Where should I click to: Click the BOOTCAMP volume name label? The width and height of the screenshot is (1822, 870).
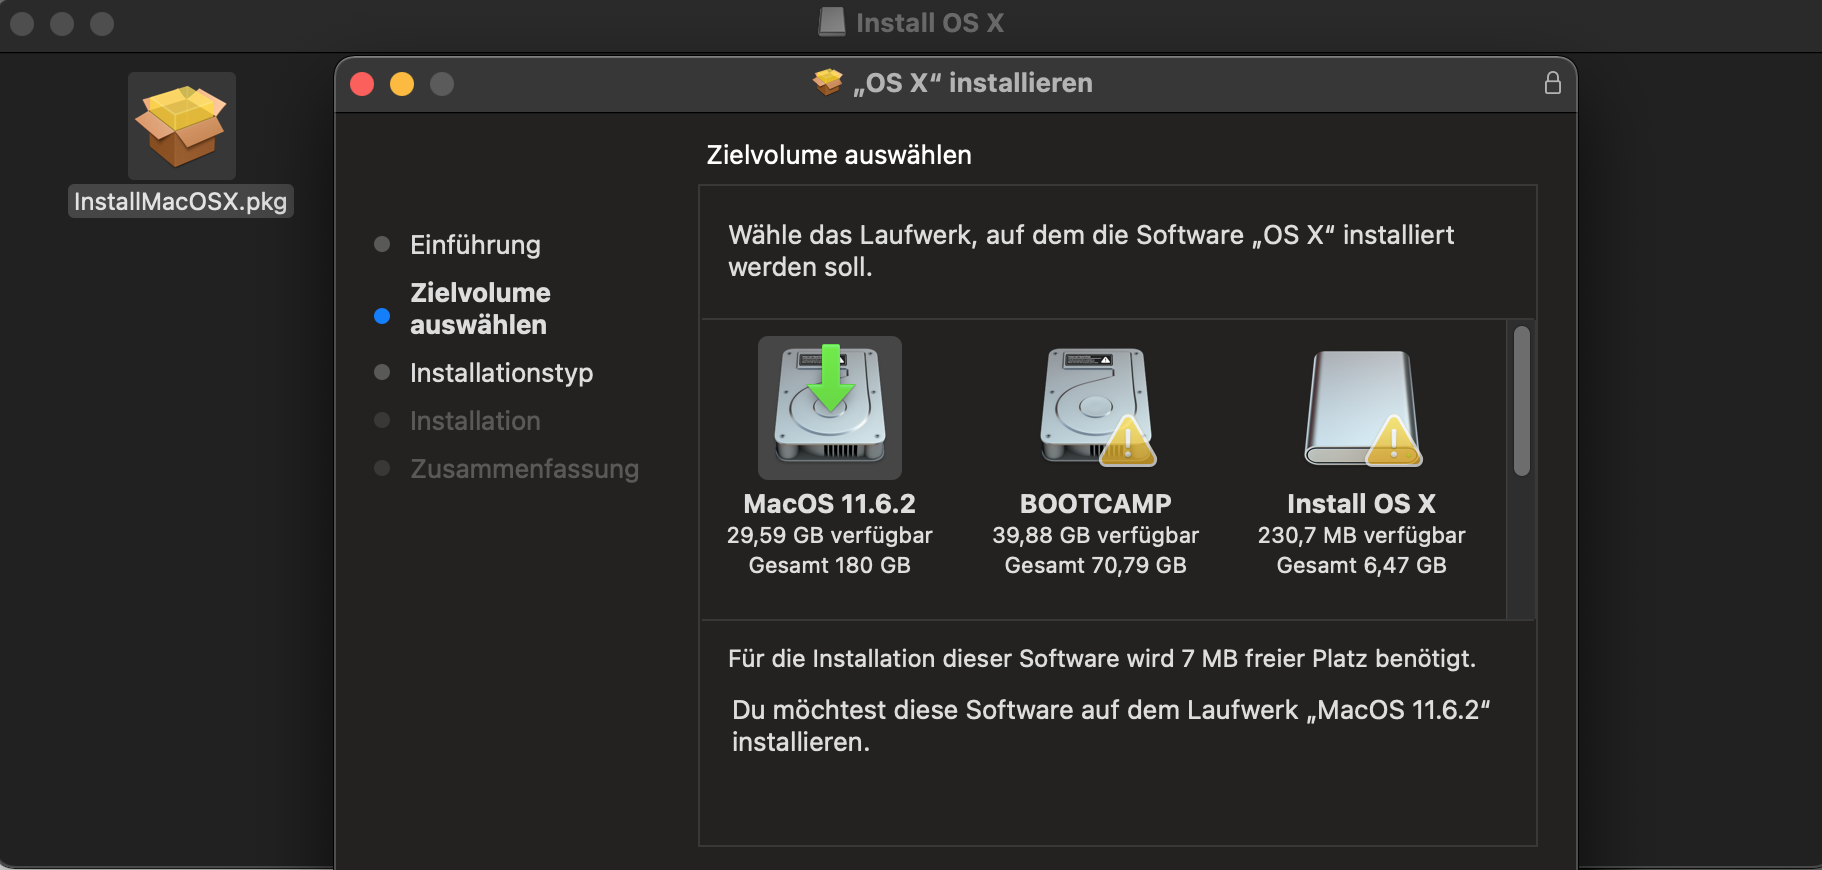[x=1095, y=504]
